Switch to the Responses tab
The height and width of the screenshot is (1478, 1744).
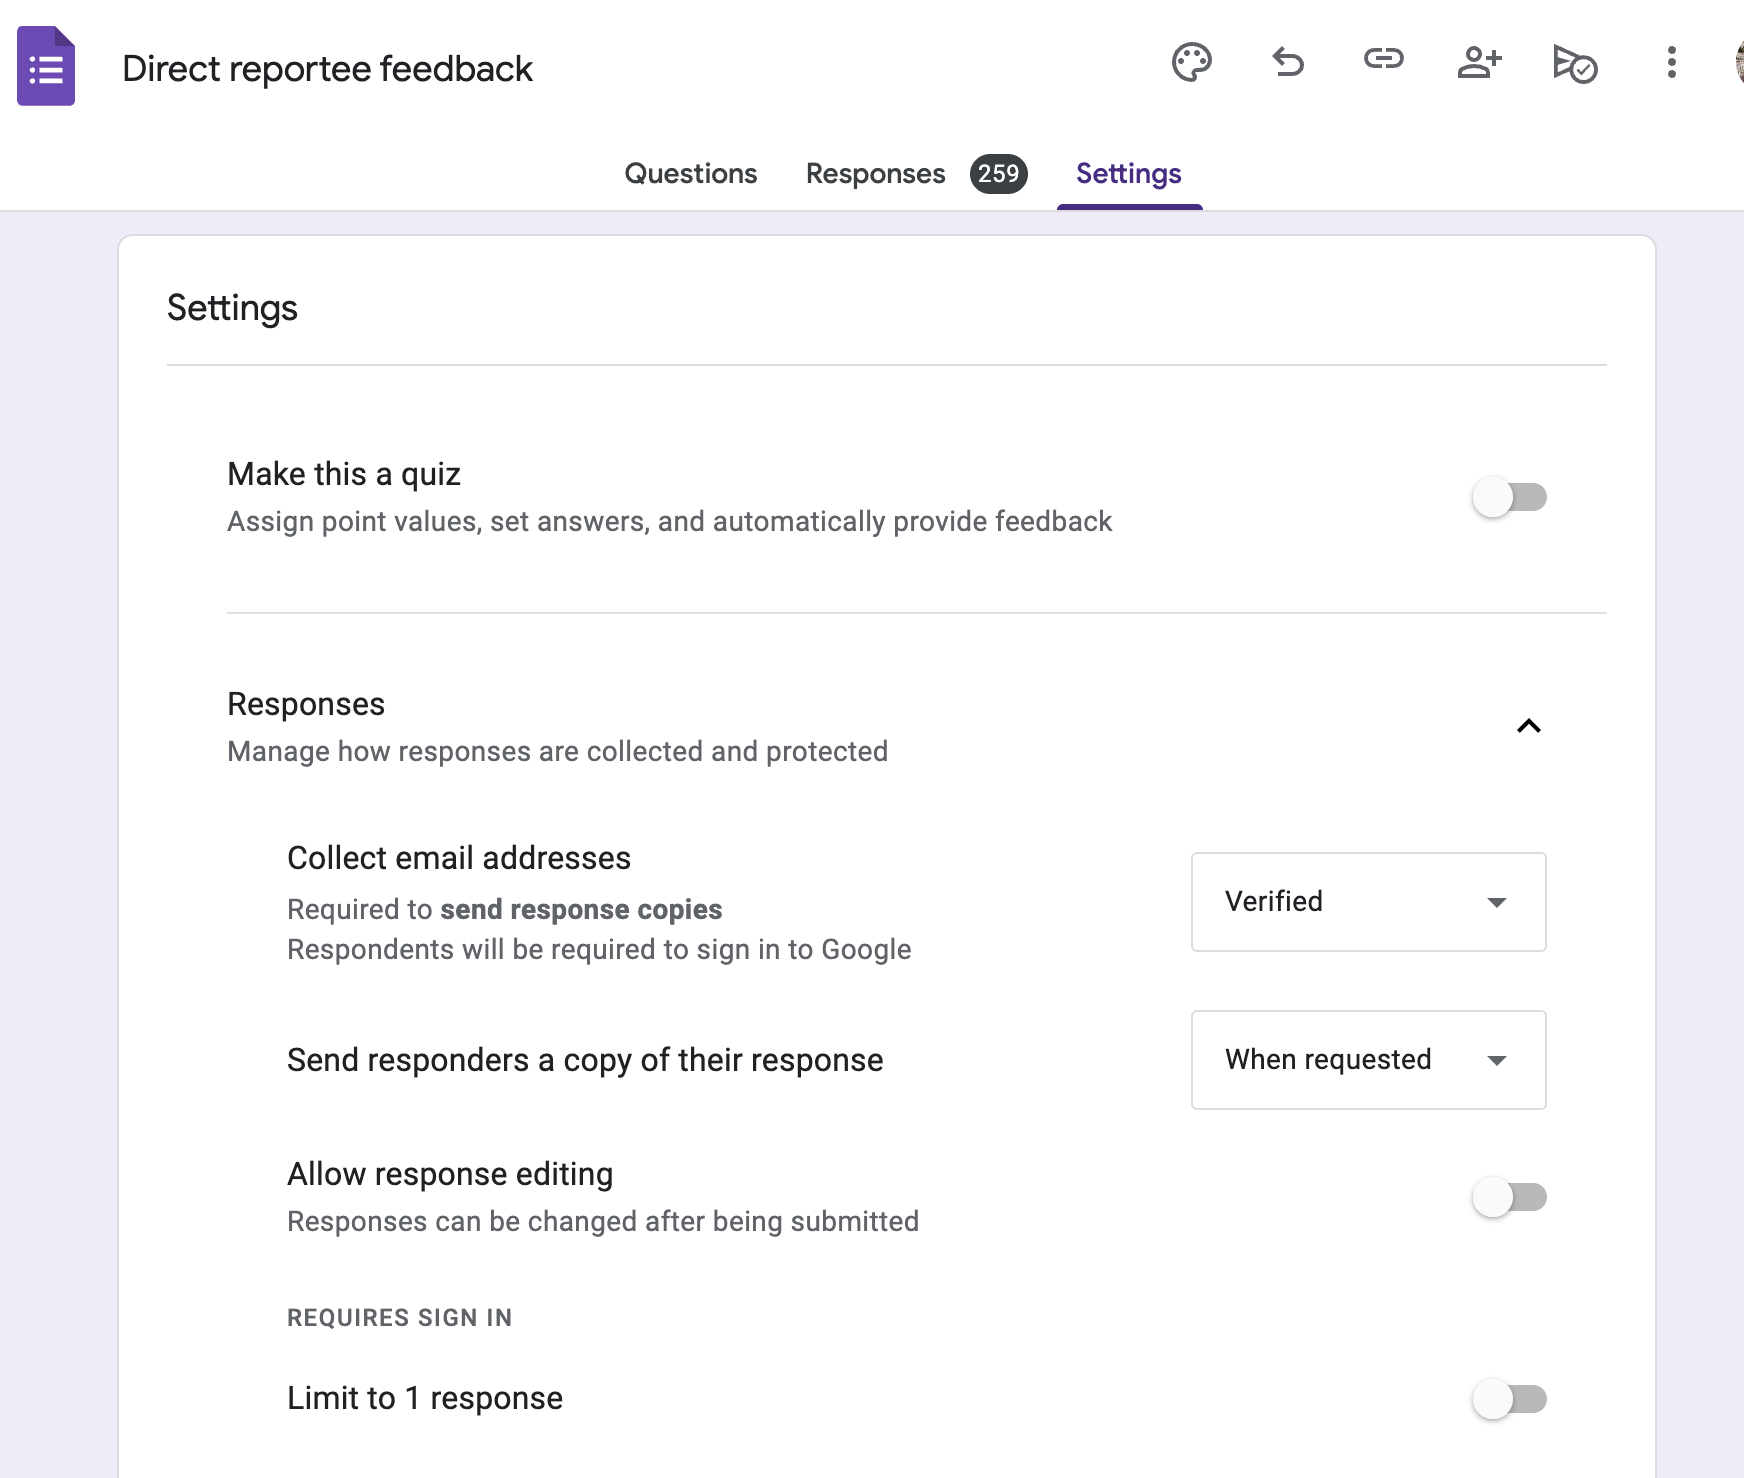click(x=874, y=173)
